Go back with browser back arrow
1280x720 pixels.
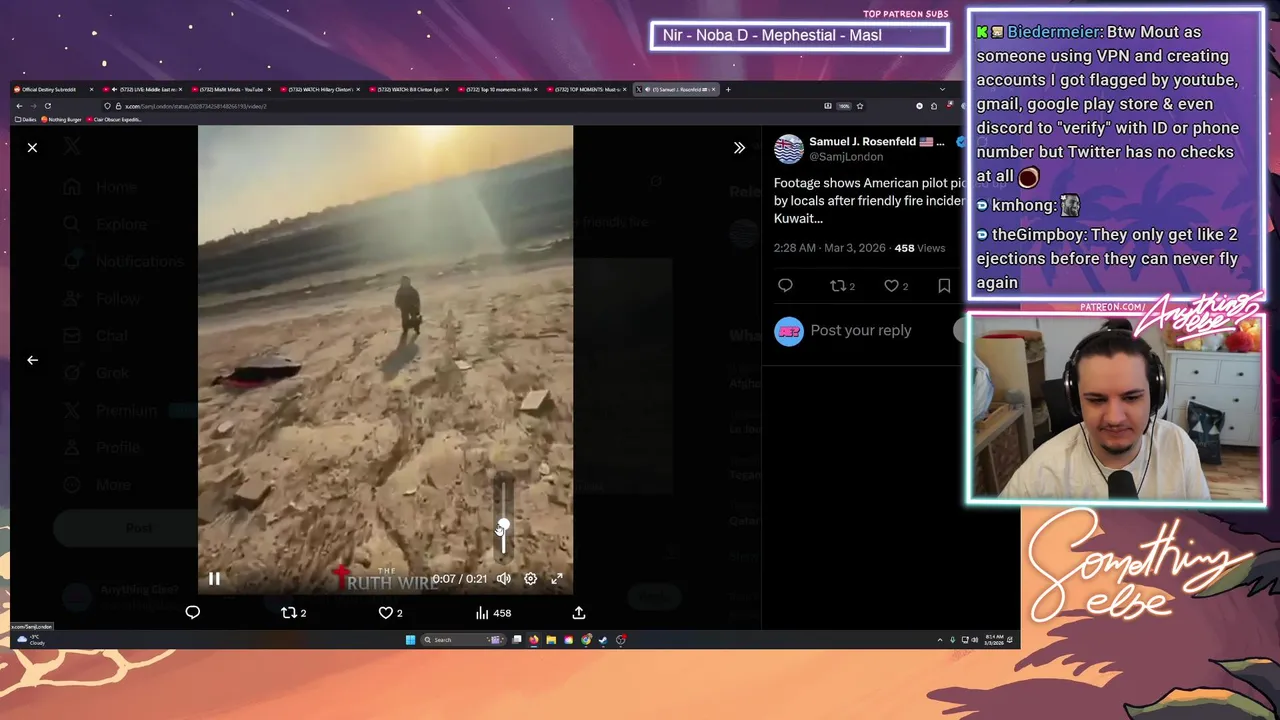point(18,106)
